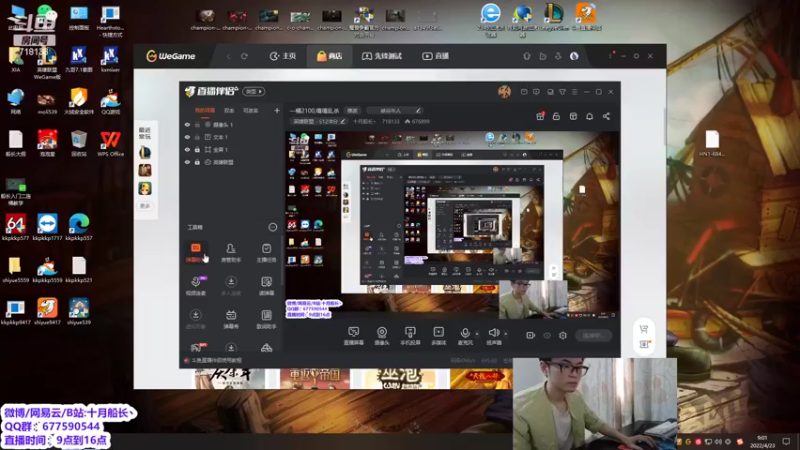This screenshot has width=800, height=450.
Task: Switch to the third scene tab
Action: click(x=250, y=110)
